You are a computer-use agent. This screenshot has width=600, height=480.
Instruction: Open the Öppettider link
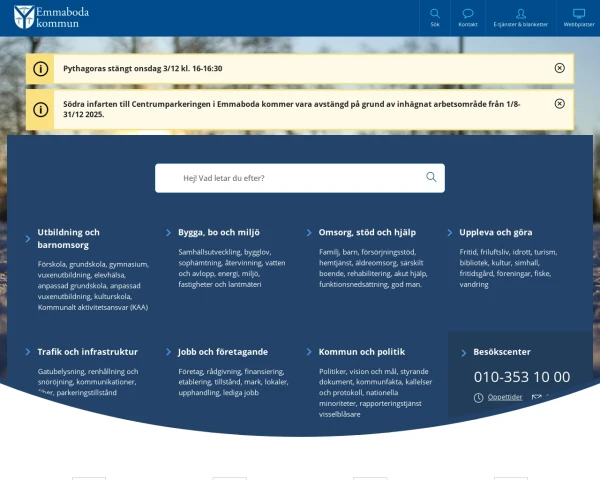click(505, 397)
